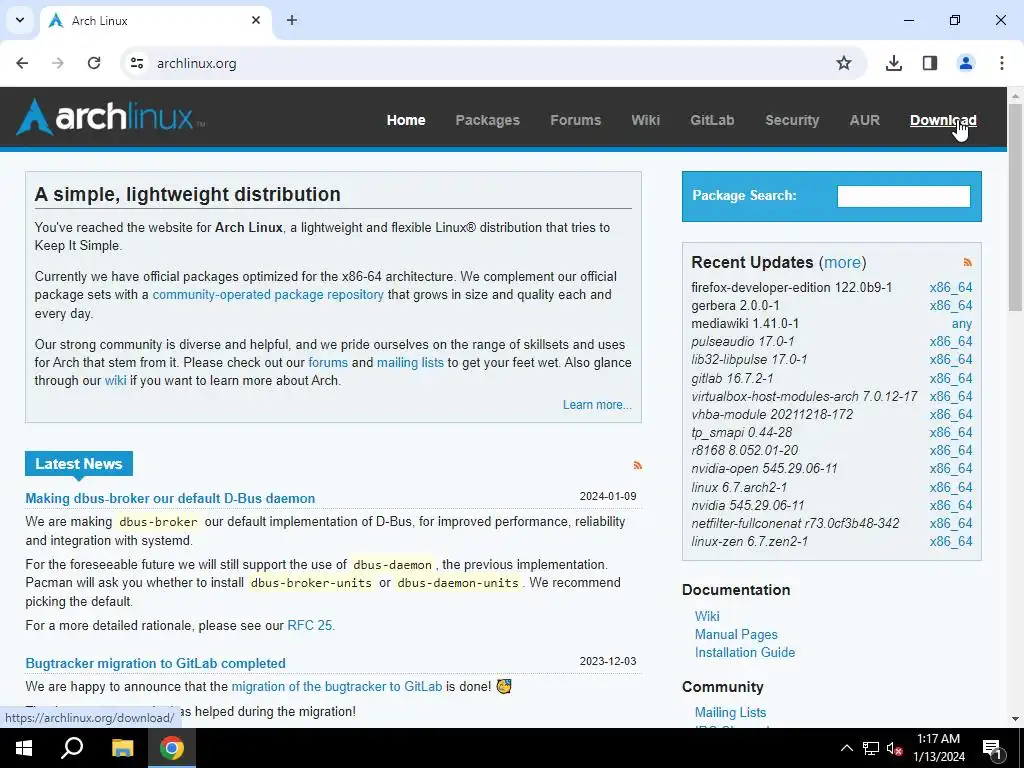Go to Forums in the navigation

(575, 120)
